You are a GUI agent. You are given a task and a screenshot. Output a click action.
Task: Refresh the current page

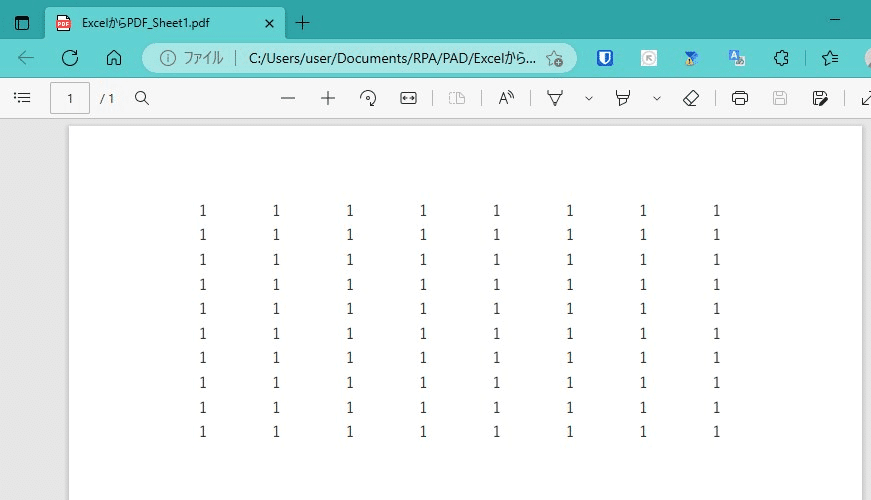tap(70, 58)
